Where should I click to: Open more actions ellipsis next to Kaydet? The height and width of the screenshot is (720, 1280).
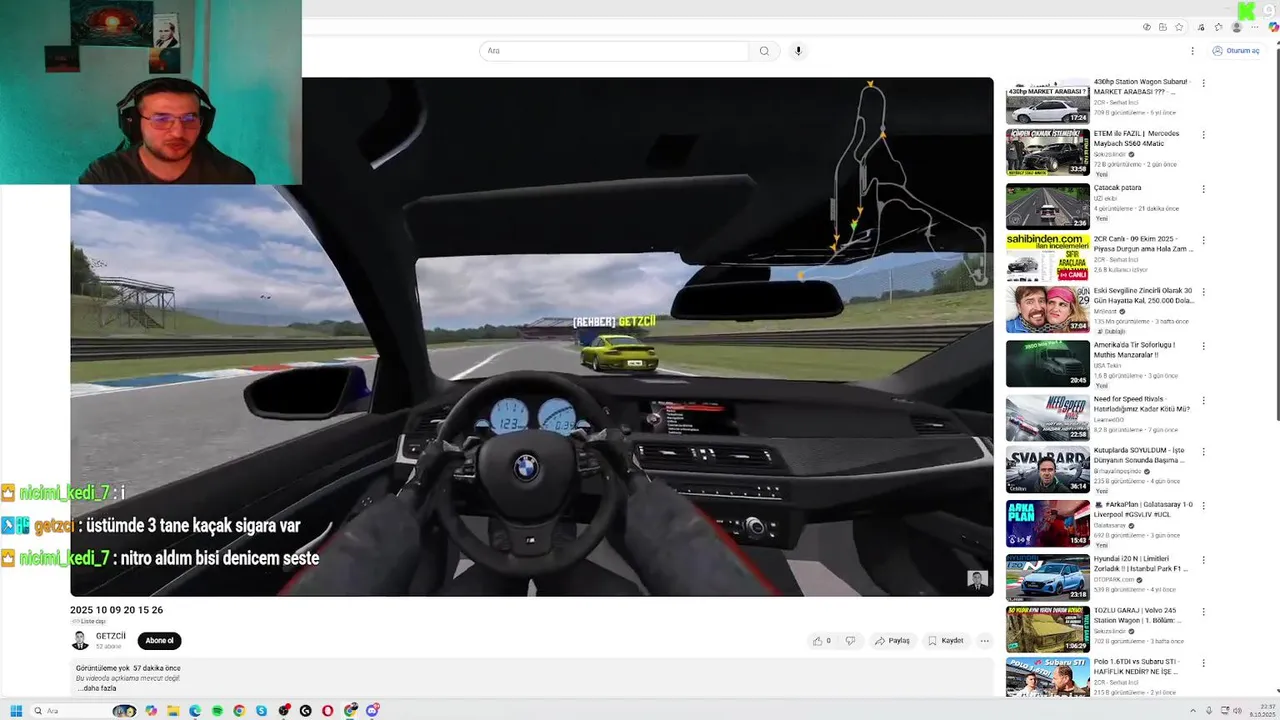[x=984, y=641]
